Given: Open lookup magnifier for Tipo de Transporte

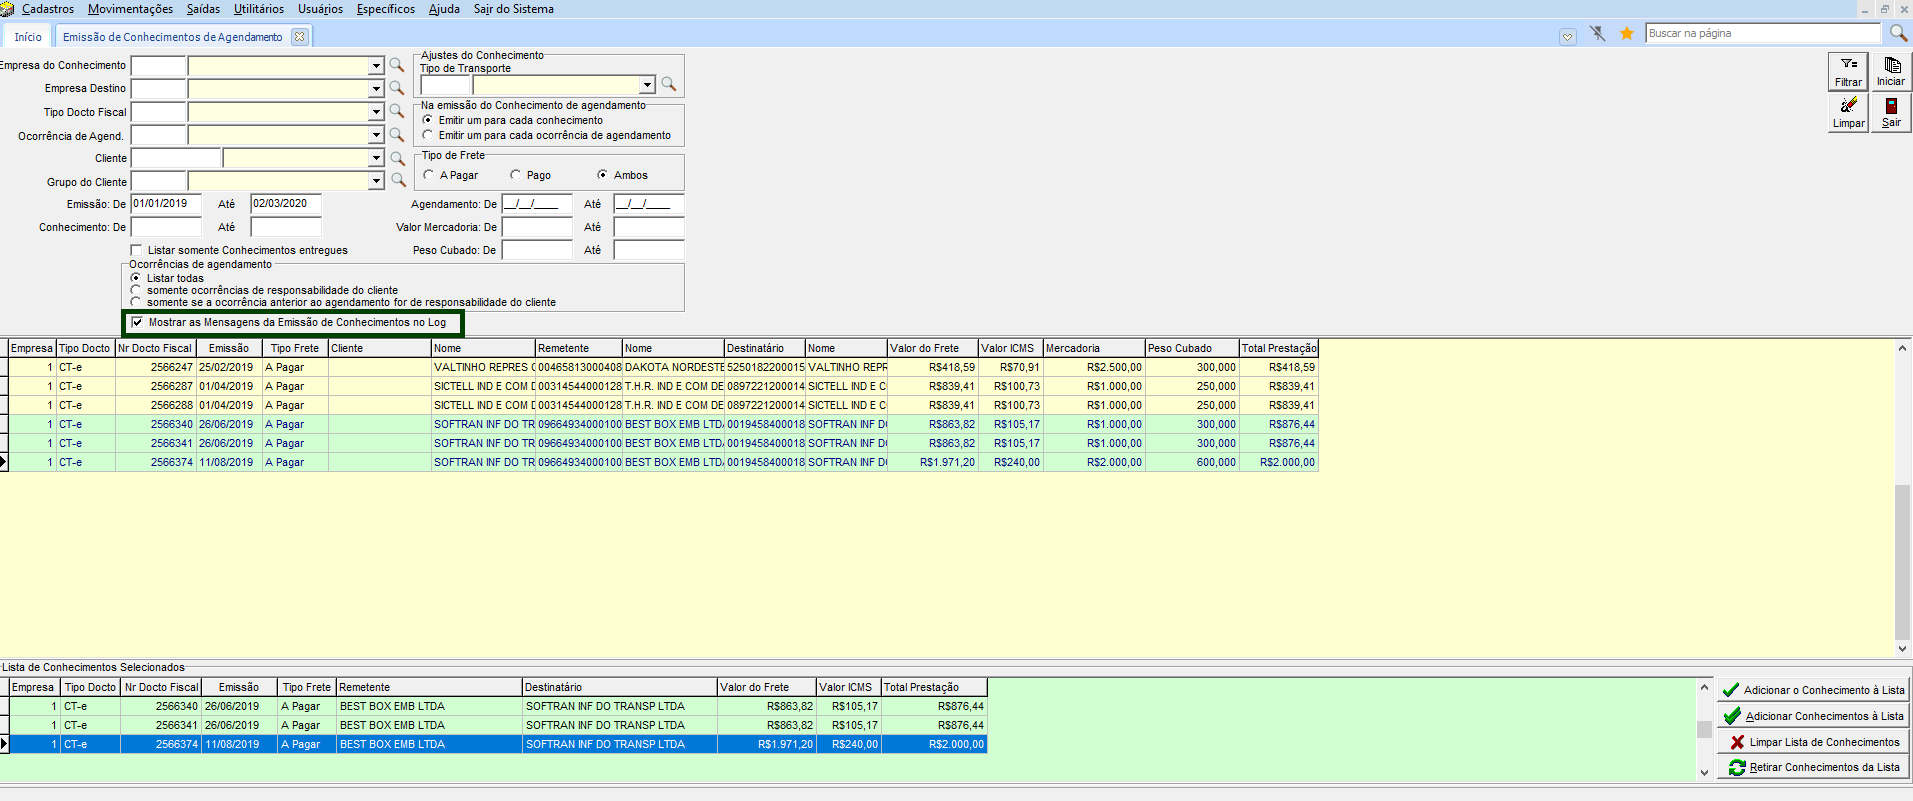Looking at the screenshot, I should pos(669,84).
